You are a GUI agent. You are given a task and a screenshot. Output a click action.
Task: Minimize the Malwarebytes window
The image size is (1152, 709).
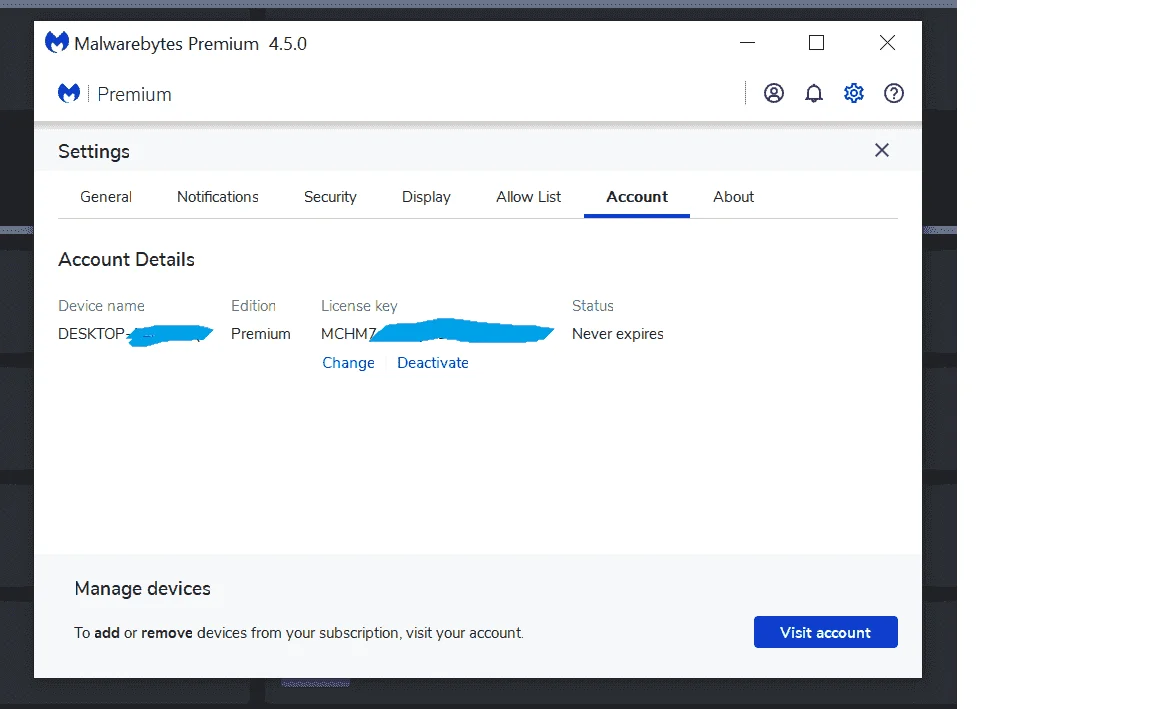tap(747, 43)
